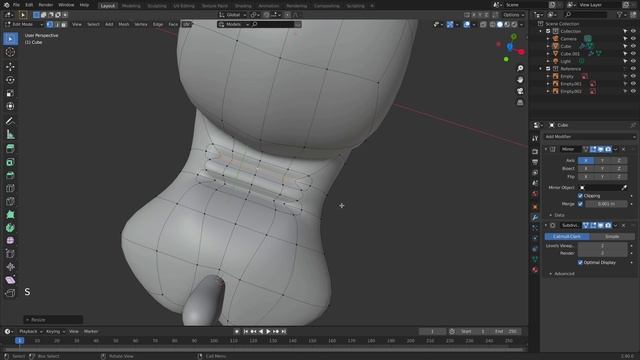Open the Edit Mode dropdown
Viewport: 640px width, 360px height.
(24, 24)
